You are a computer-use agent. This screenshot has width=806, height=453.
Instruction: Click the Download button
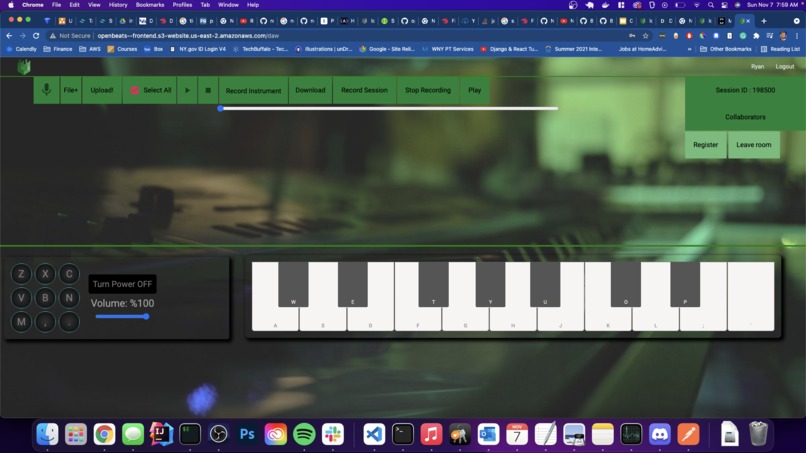pos(310,90)
